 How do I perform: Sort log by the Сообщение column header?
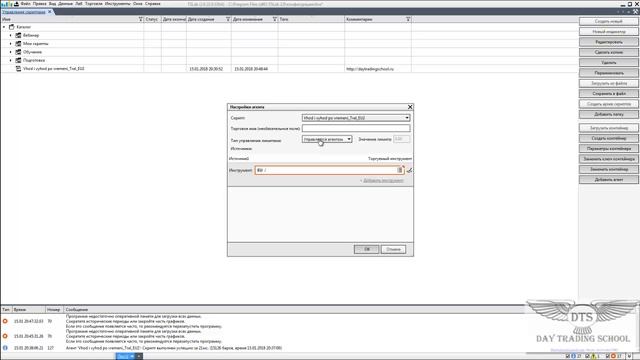click(294, 310)
